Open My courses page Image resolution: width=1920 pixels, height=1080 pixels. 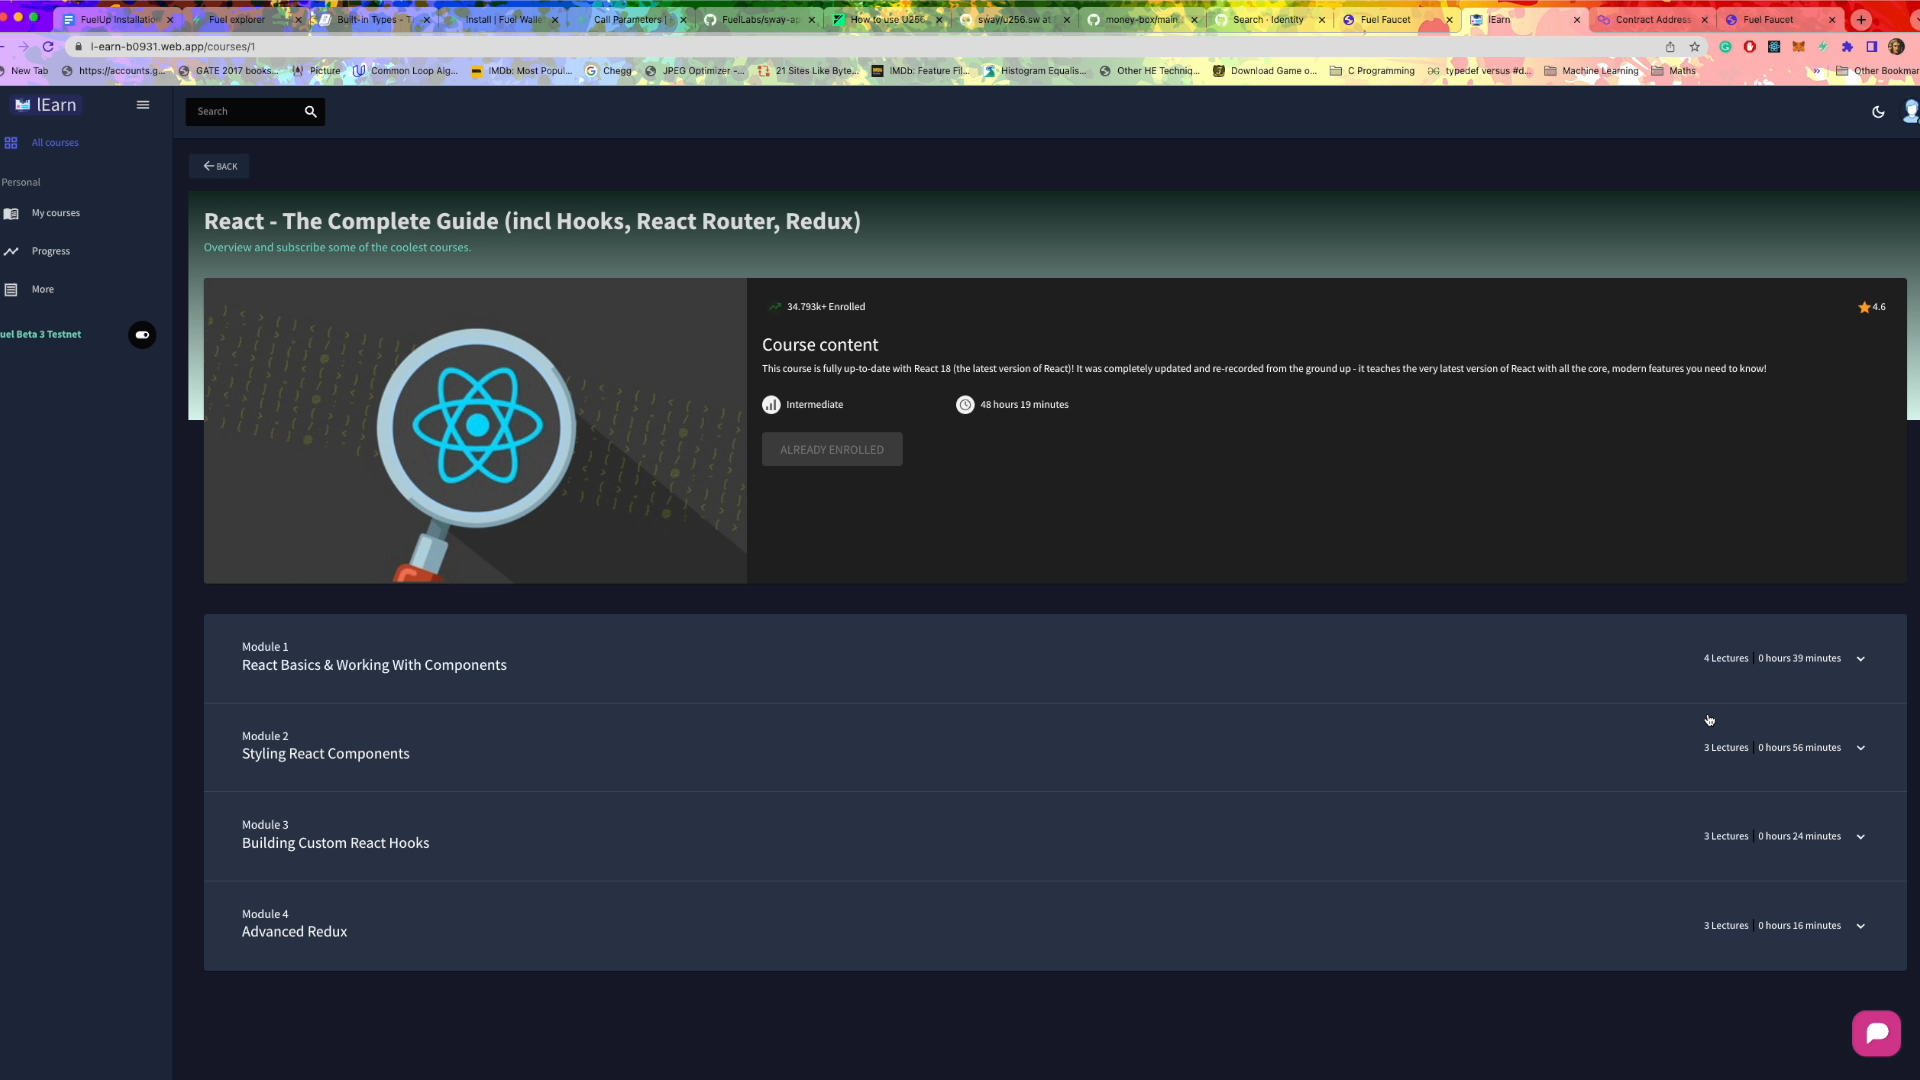[56, 213]
